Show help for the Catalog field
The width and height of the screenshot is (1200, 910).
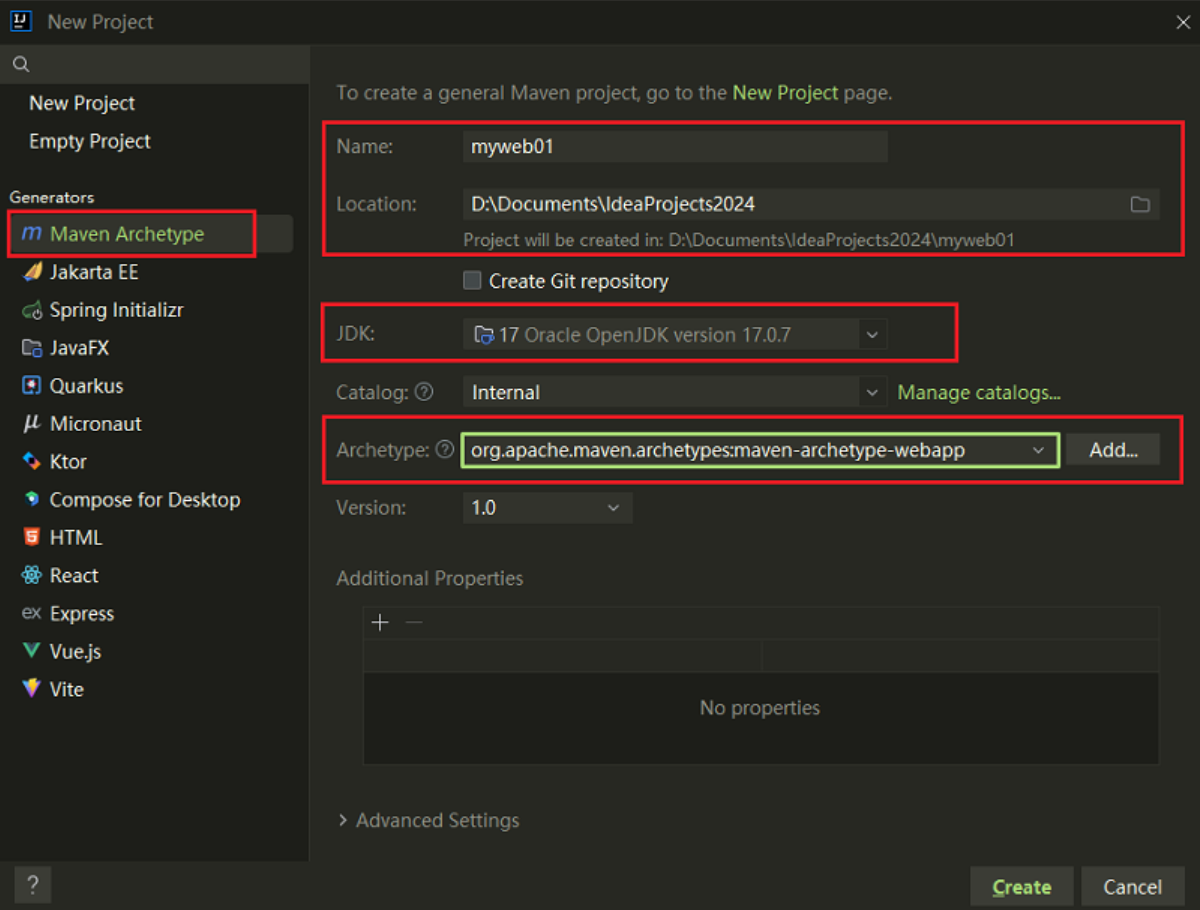pyautogui.click(x=424, y=392)
